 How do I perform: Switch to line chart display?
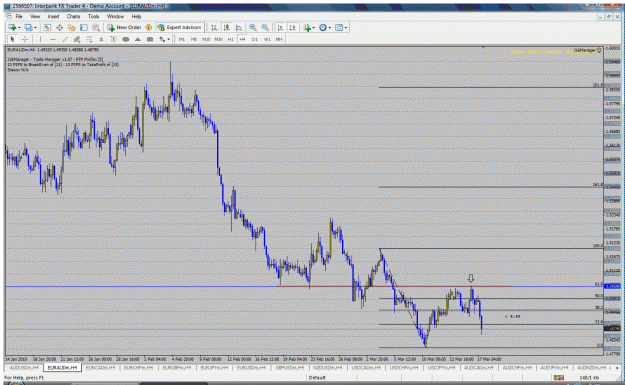pyautogui.click(x=239, y=28)
